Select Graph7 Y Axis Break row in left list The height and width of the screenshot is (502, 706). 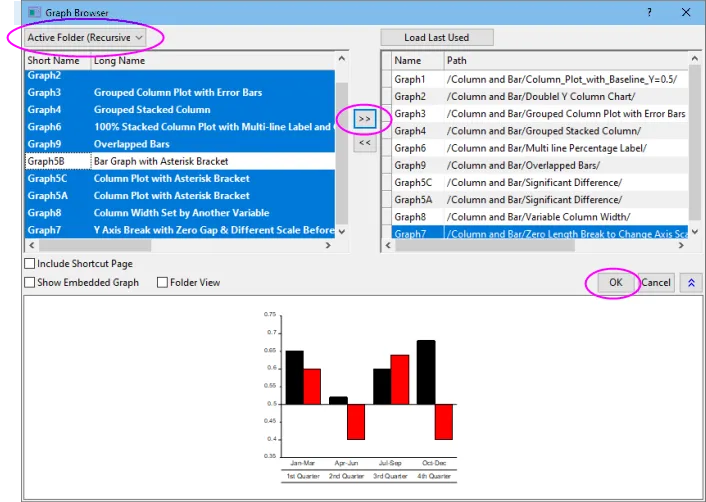[180, 230]
